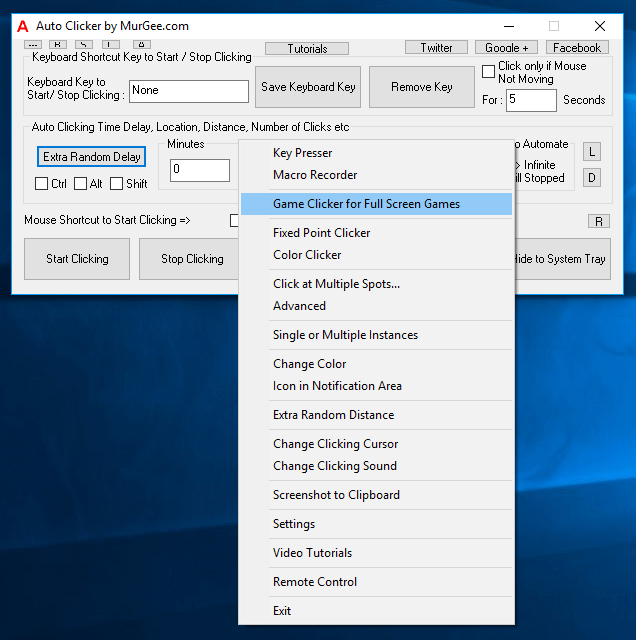636x640 pixels.
Task: Click Save Keyboard Key button
Action: (x=308, y=87)
